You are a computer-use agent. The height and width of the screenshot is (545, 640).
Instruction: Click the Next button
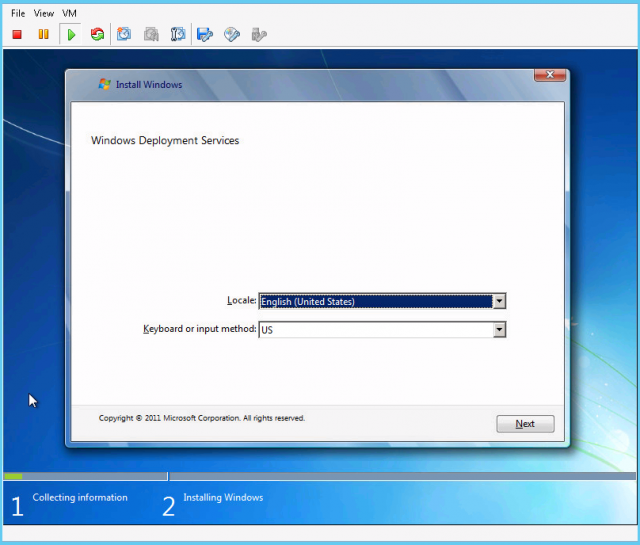click(525, 424)
